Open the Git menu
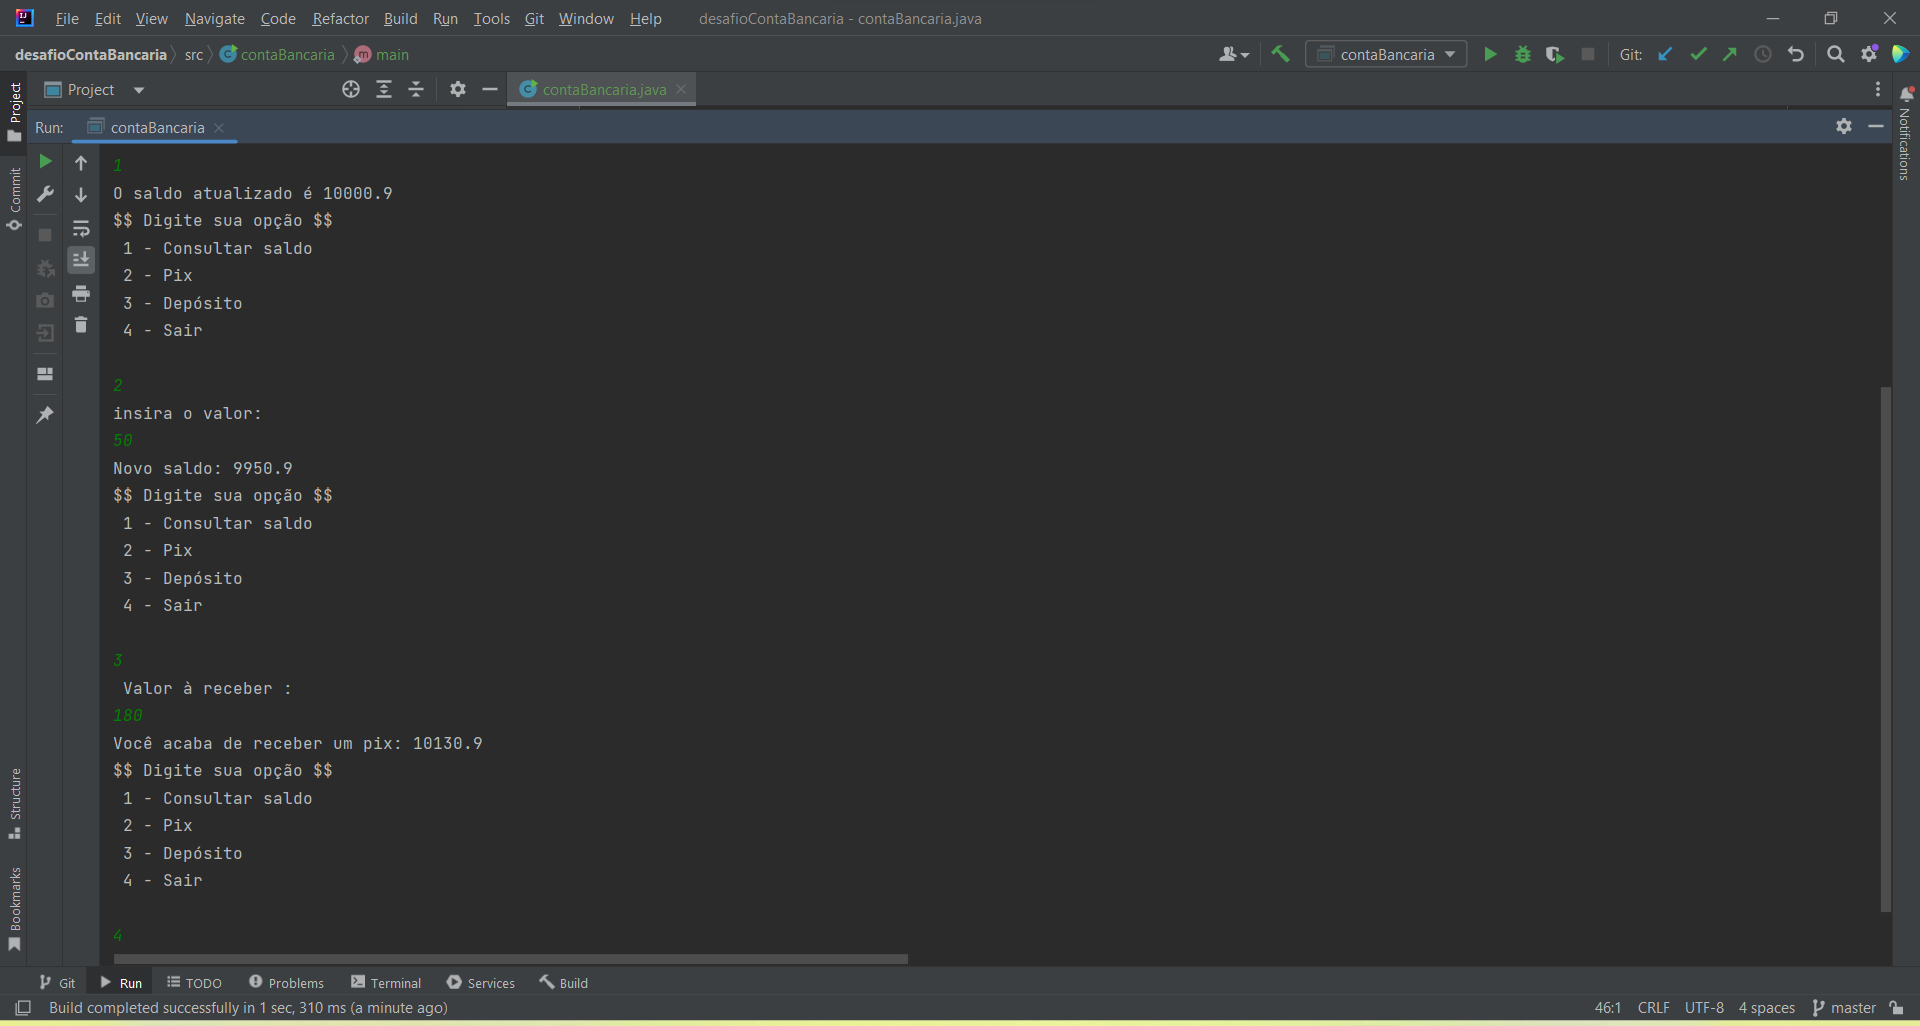This screenshot has height=1026, width=1920. point(534,19)
